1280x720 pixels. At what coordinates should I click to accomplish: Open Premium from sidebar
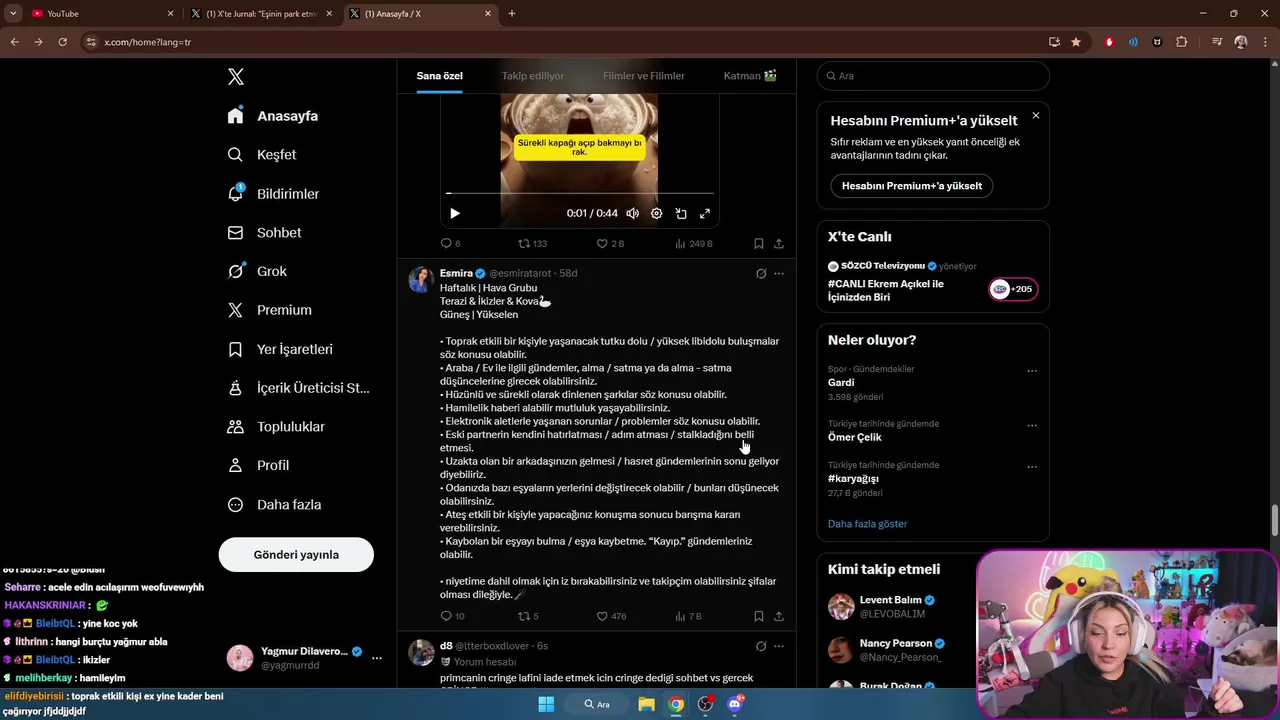point(269,310)
